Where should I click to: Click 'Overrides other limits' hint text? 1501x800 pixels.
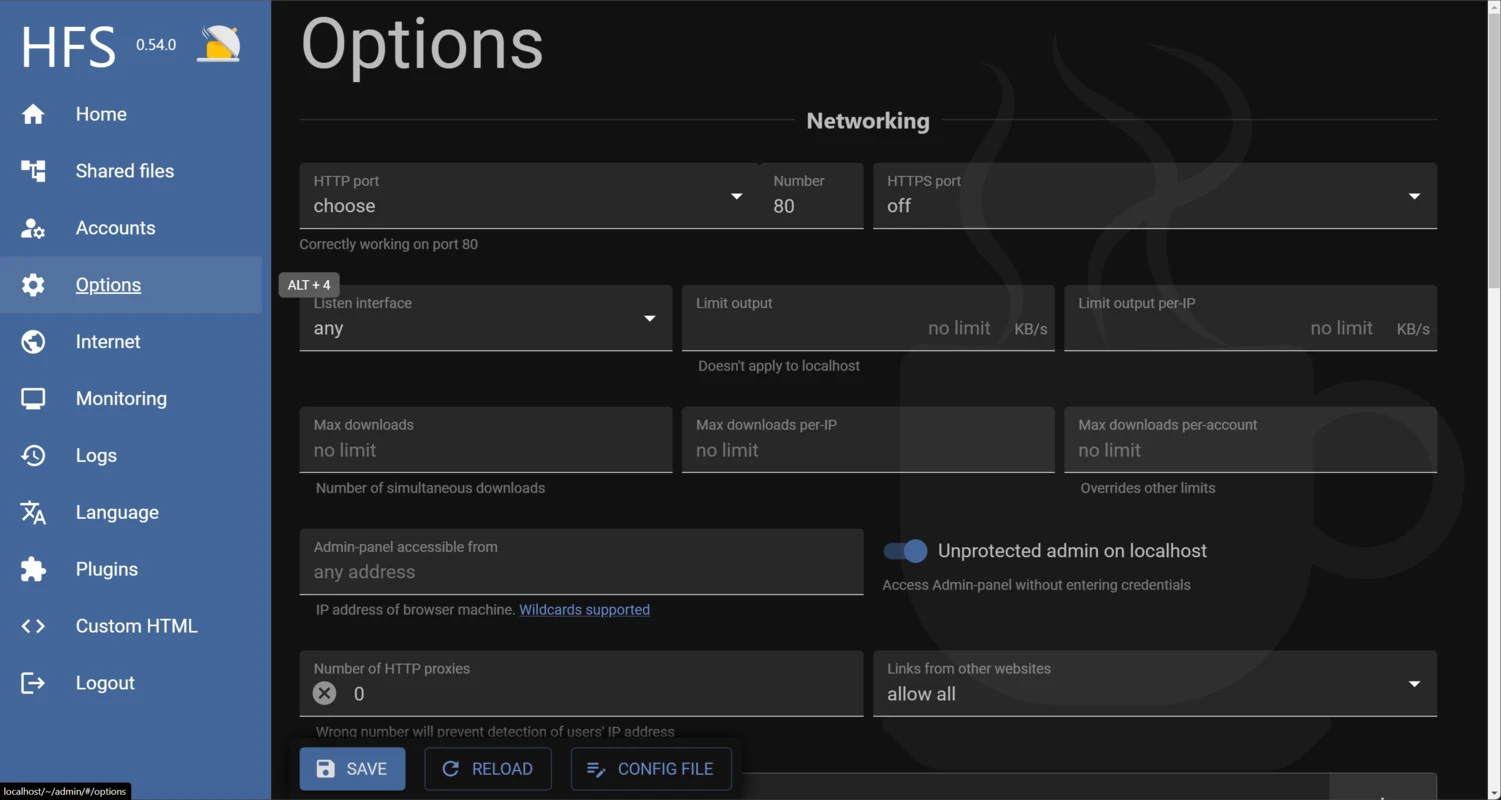pos(1148,488)
